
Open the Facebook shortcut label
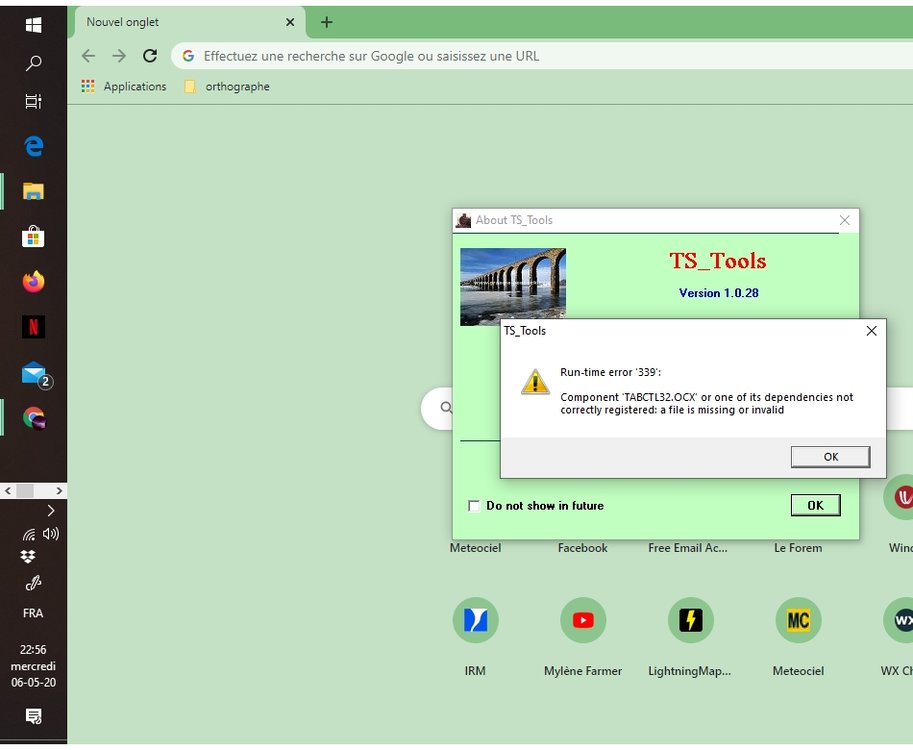582,548
